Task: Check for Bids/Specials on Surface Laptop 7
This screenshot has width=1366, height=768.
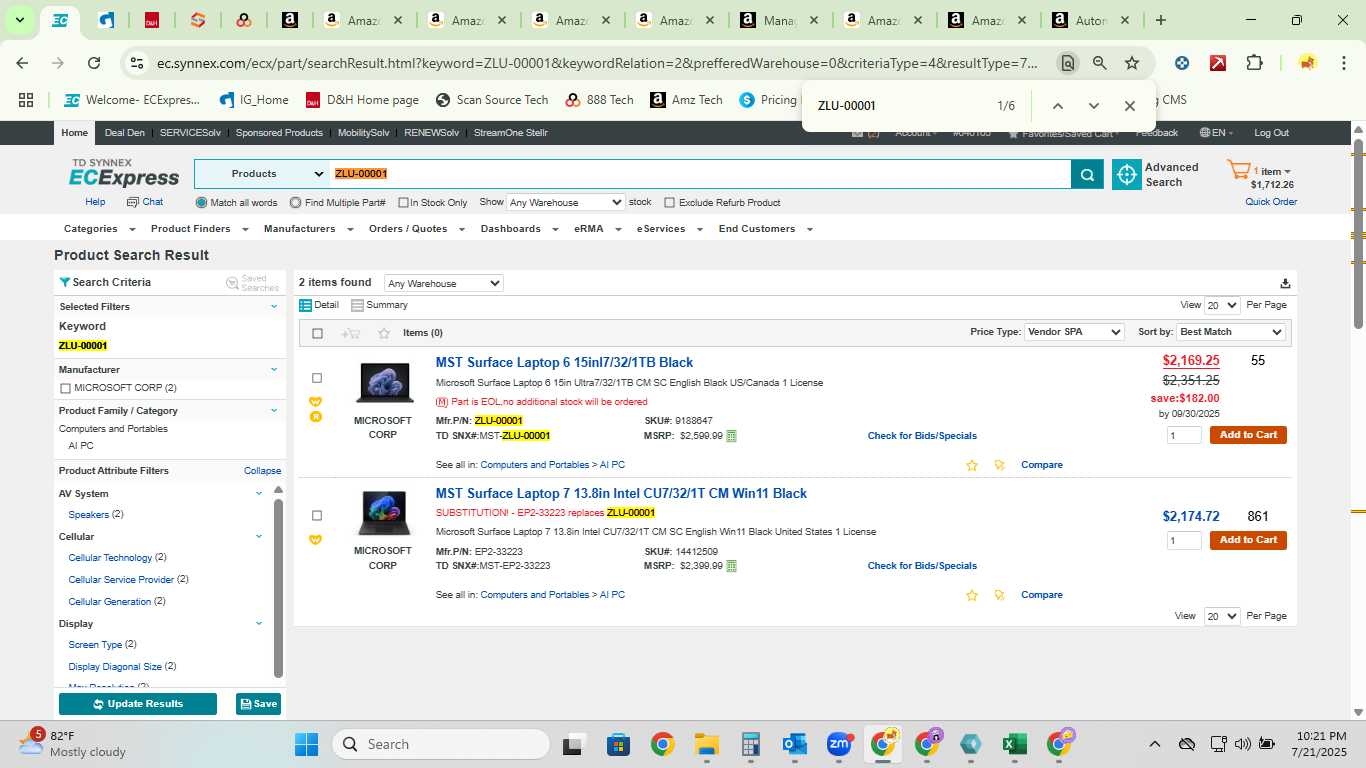Action: (922, 566)
